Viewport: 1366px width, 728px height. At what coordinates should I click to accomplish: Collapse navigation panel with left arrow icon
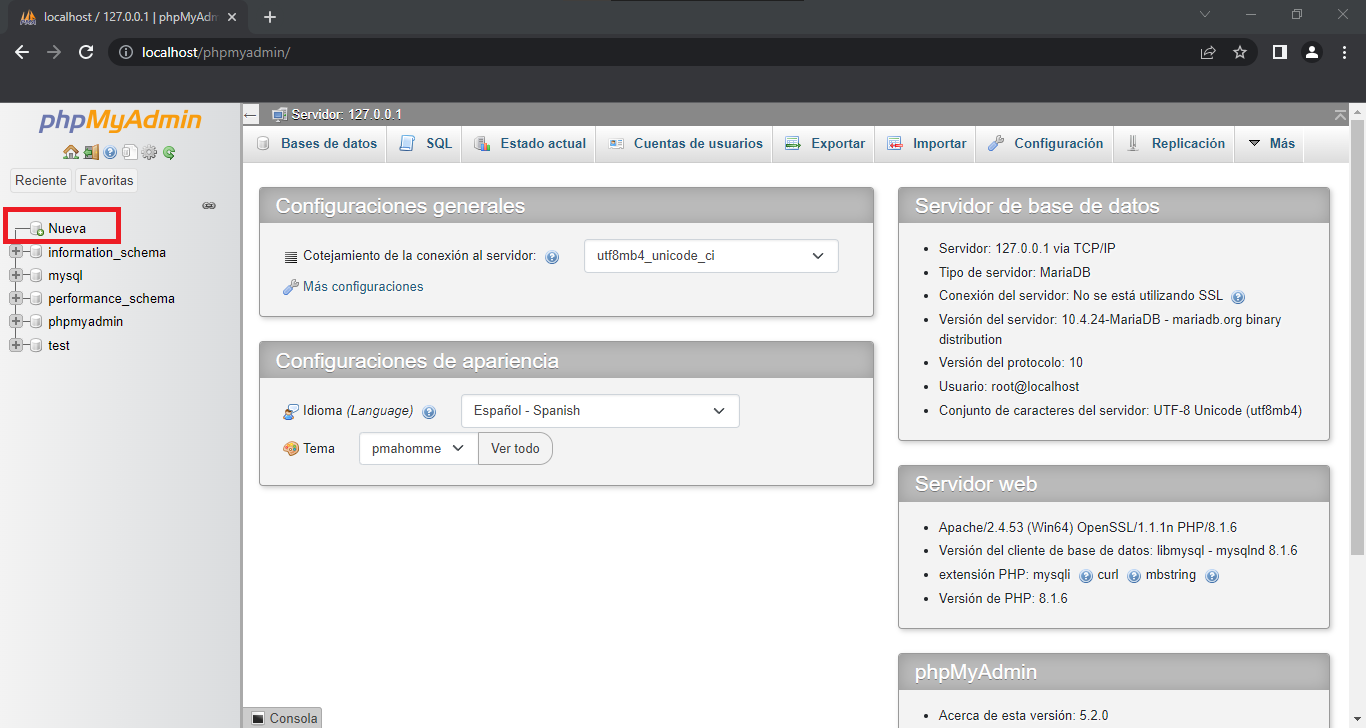[251, 115]
